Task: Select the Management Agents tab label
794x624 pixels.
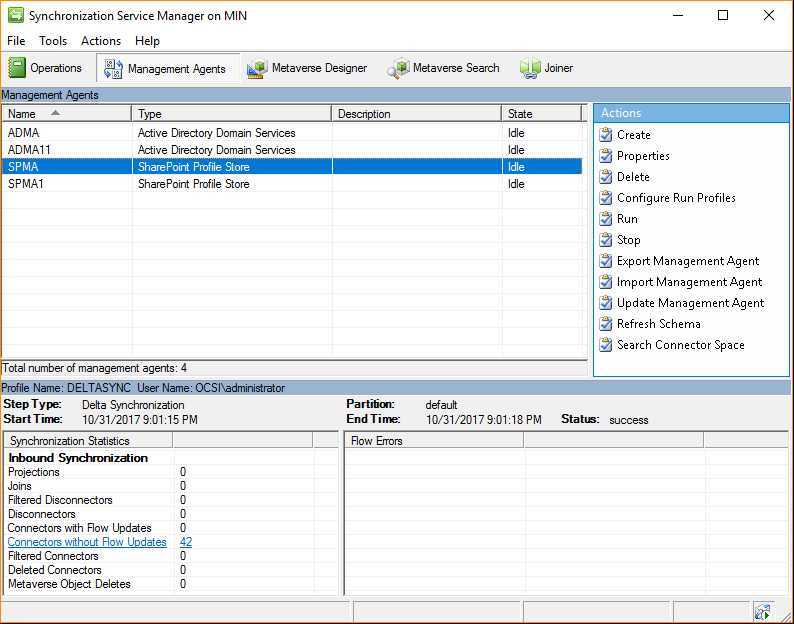Action: [176, 69]
